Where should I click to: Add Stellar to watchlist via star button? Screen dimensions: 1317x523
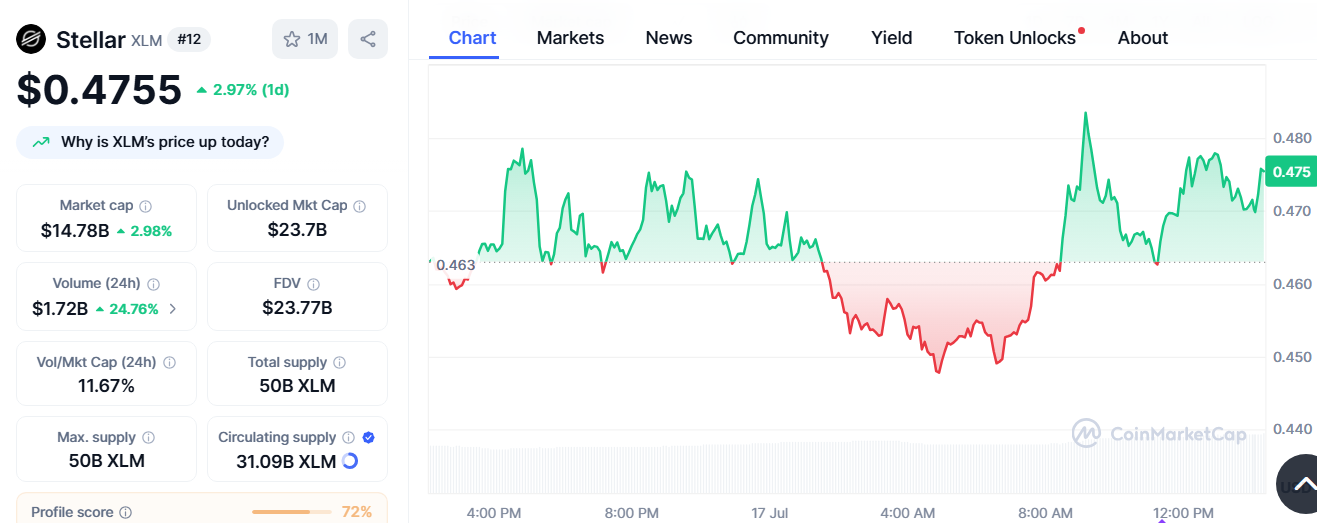305,39
